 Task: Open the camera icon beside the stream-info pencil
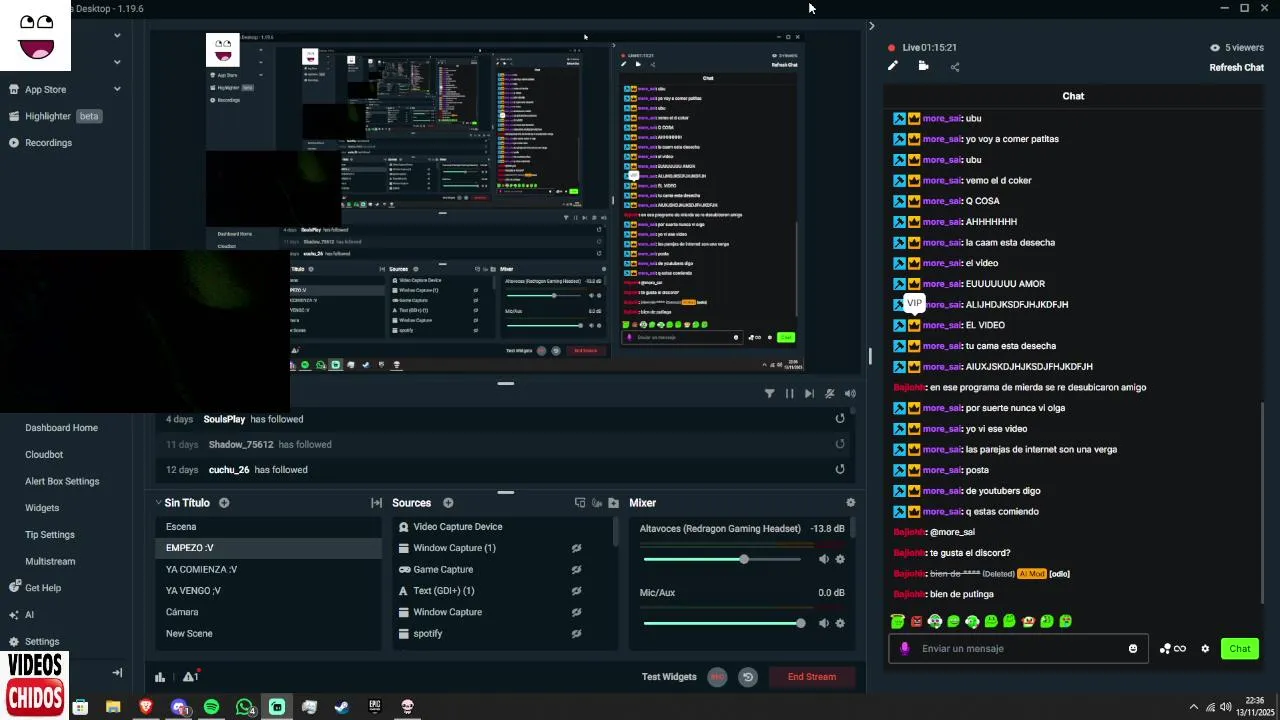tap(923, 66)
